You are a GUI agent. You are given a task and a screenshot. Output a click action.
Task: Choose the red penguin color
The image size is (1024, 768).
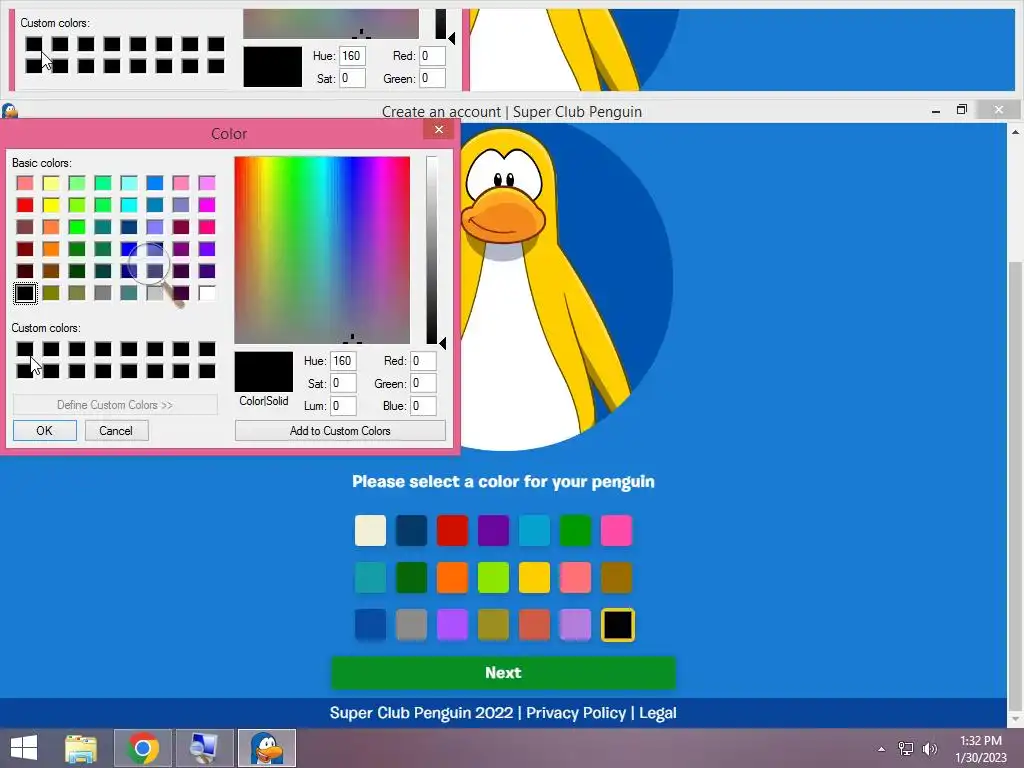point(452,530)
